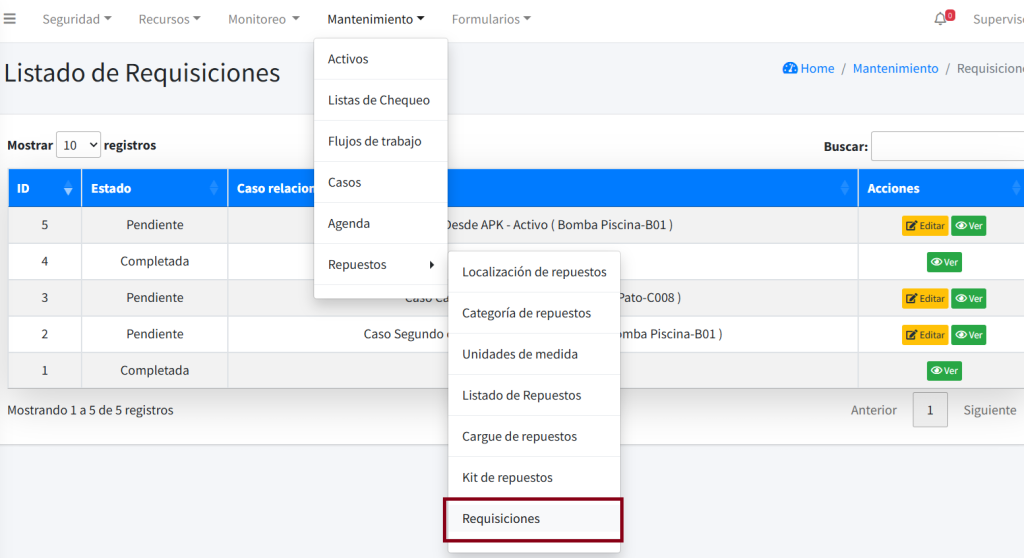Click inside the Buscar search field
The width and height of the screenshot is (1024, 558).
point(947,146)
